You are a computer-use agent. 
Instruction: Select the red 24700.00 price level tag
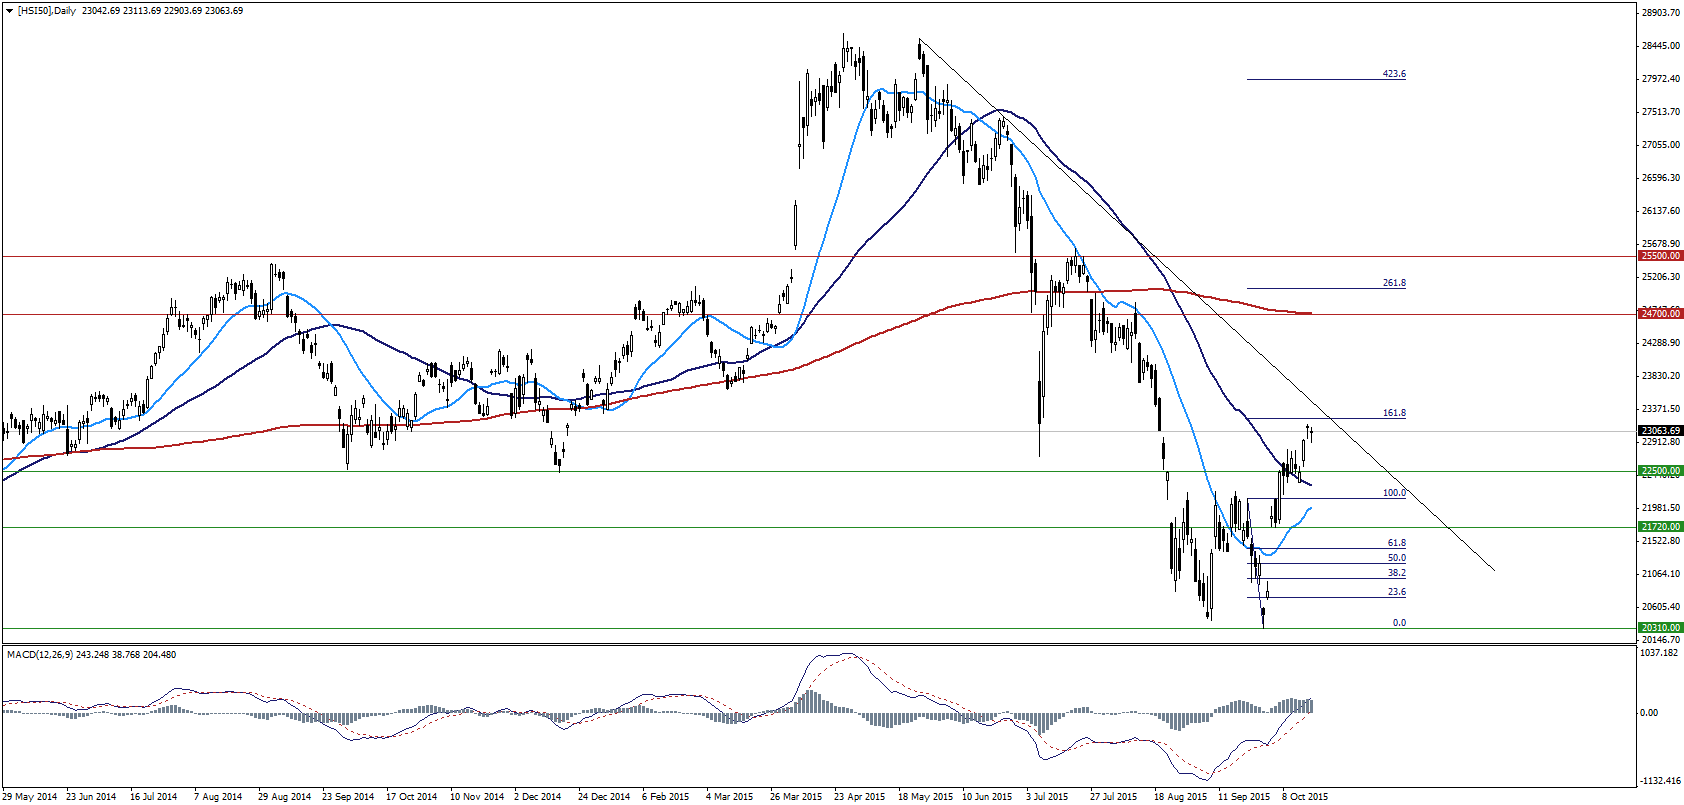click(1660, 314)
